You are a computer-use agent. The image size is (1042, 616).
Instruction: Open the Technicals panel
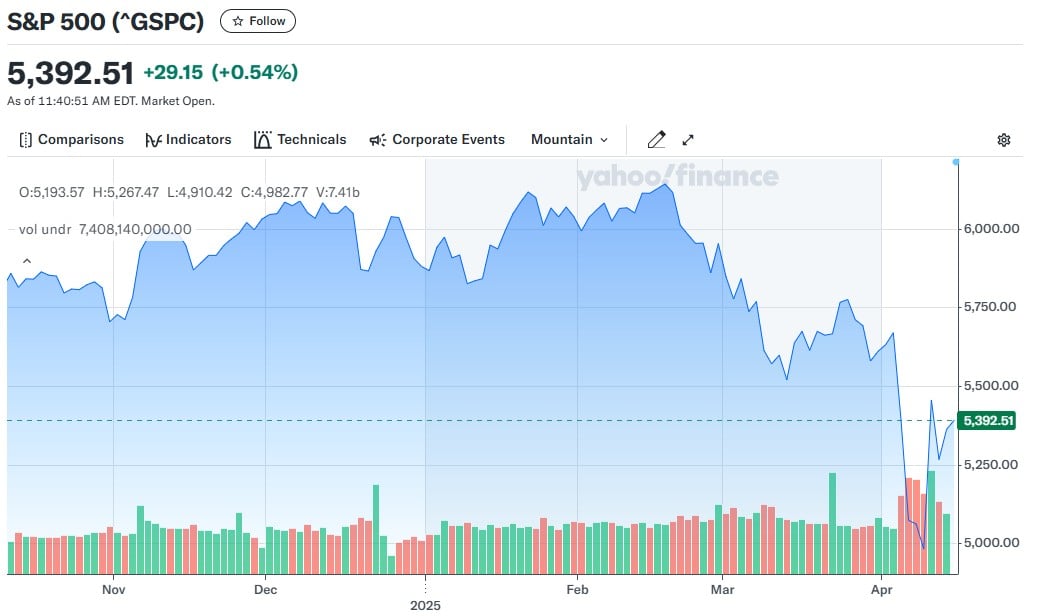pyautogui.click(x=300, y=140)
